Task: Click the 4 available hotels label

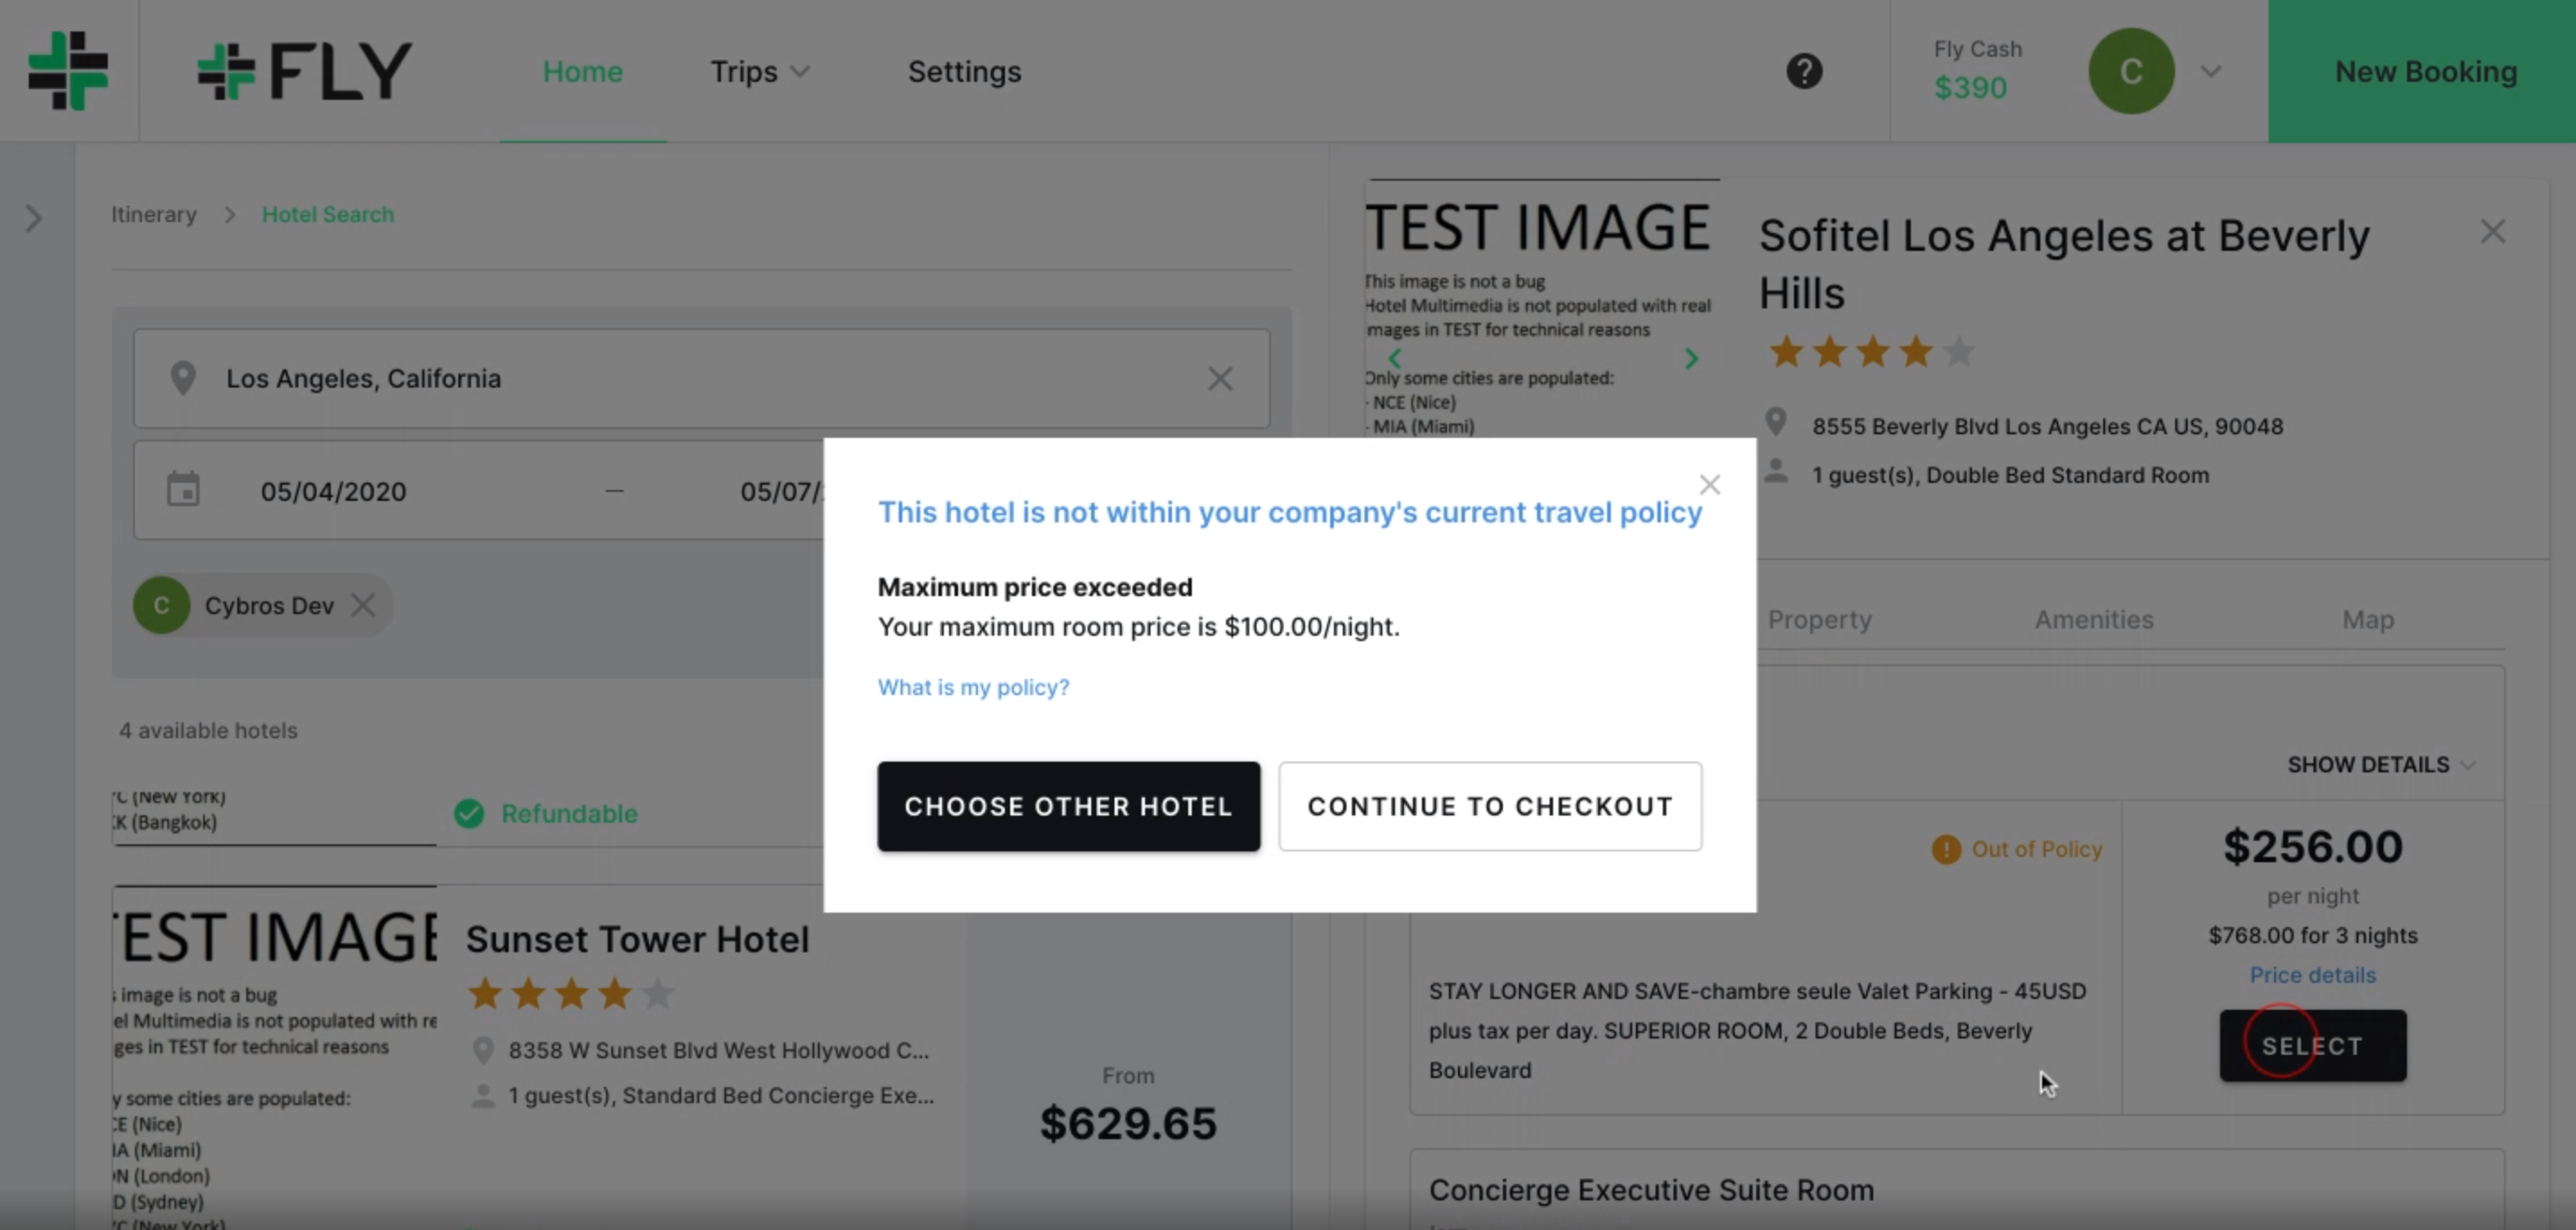Action: coord(208,730)
